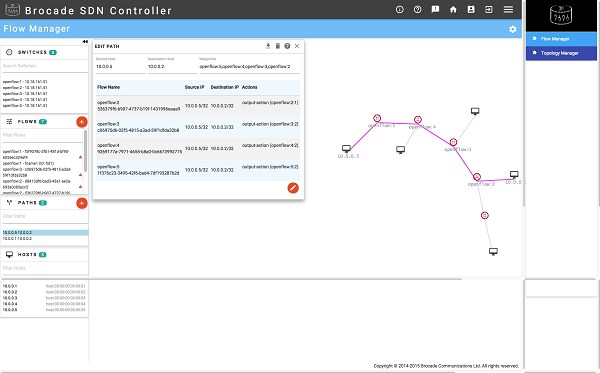Screen dimensions: 600x373
Task: Open the hamburger menu in top bar
Action: coord(508,10)
